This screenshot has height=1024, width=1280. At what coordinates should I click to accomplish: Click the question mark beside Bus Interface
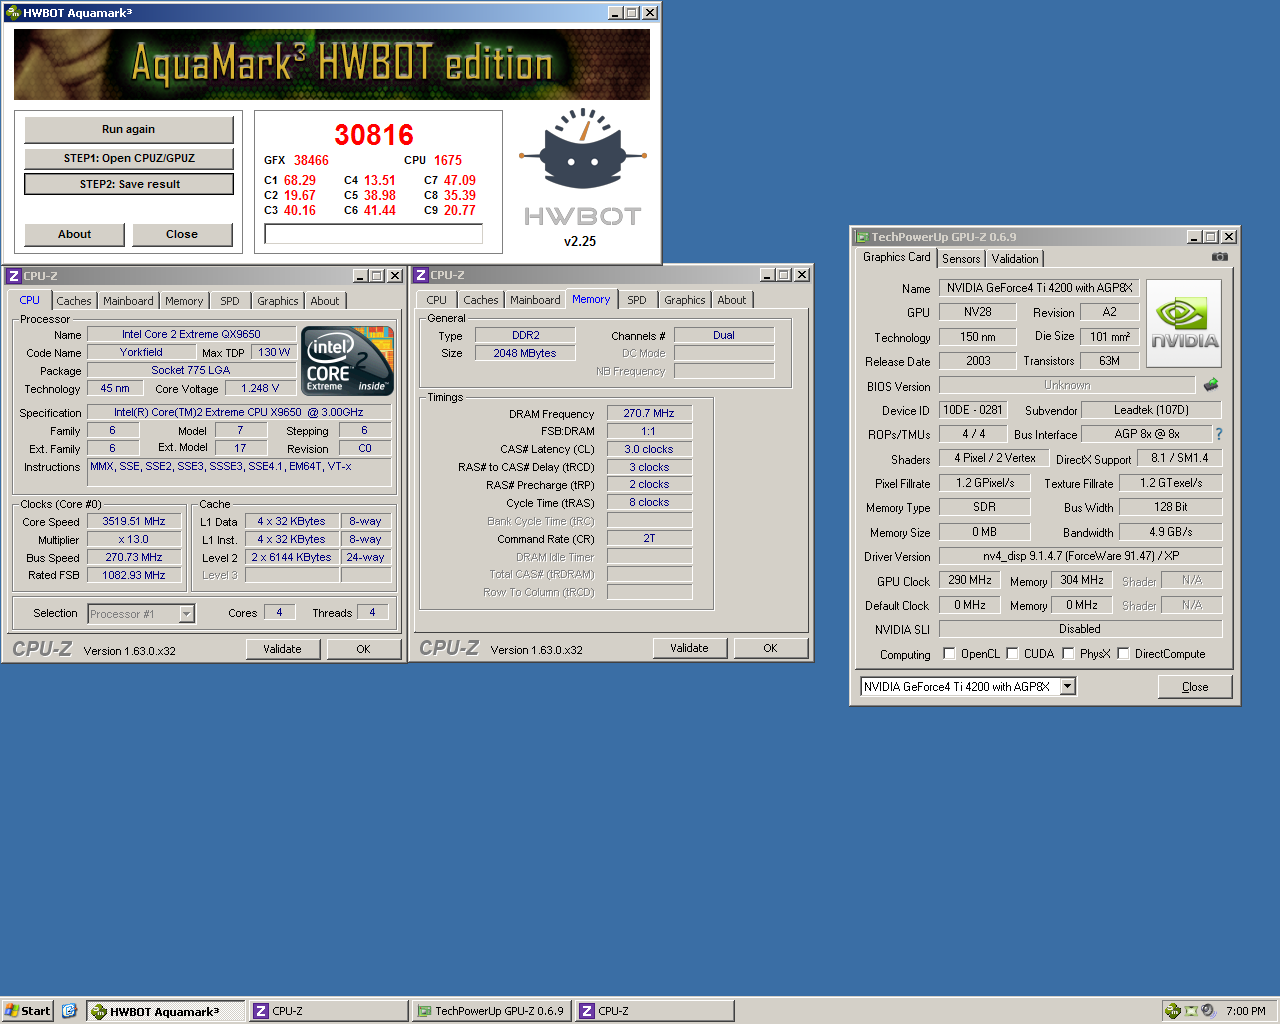coord(1219,434)
